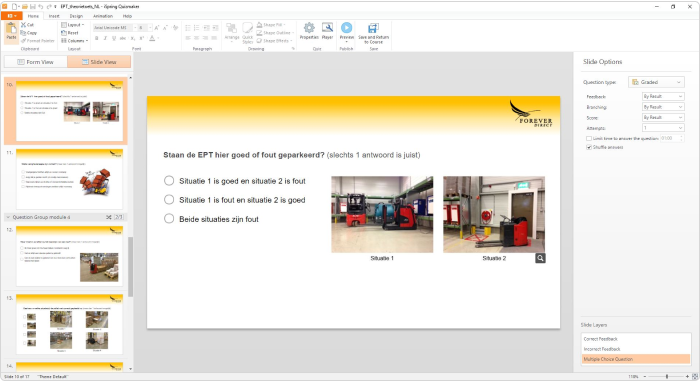Open the Score dropdown
Image resolution: width=700 pixels, height=381 pixels.
662,117
